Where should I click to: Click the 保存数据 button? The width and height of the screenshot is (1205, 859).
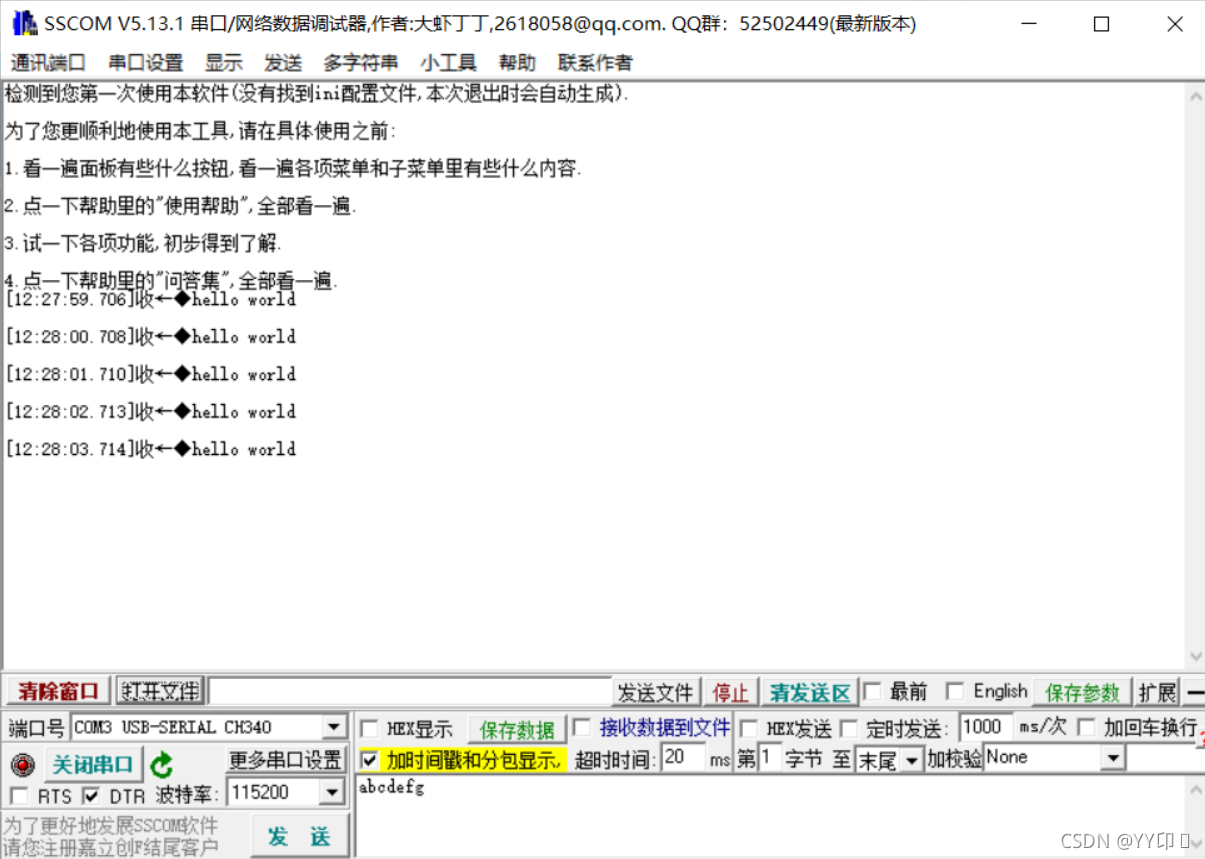[517, 729]
